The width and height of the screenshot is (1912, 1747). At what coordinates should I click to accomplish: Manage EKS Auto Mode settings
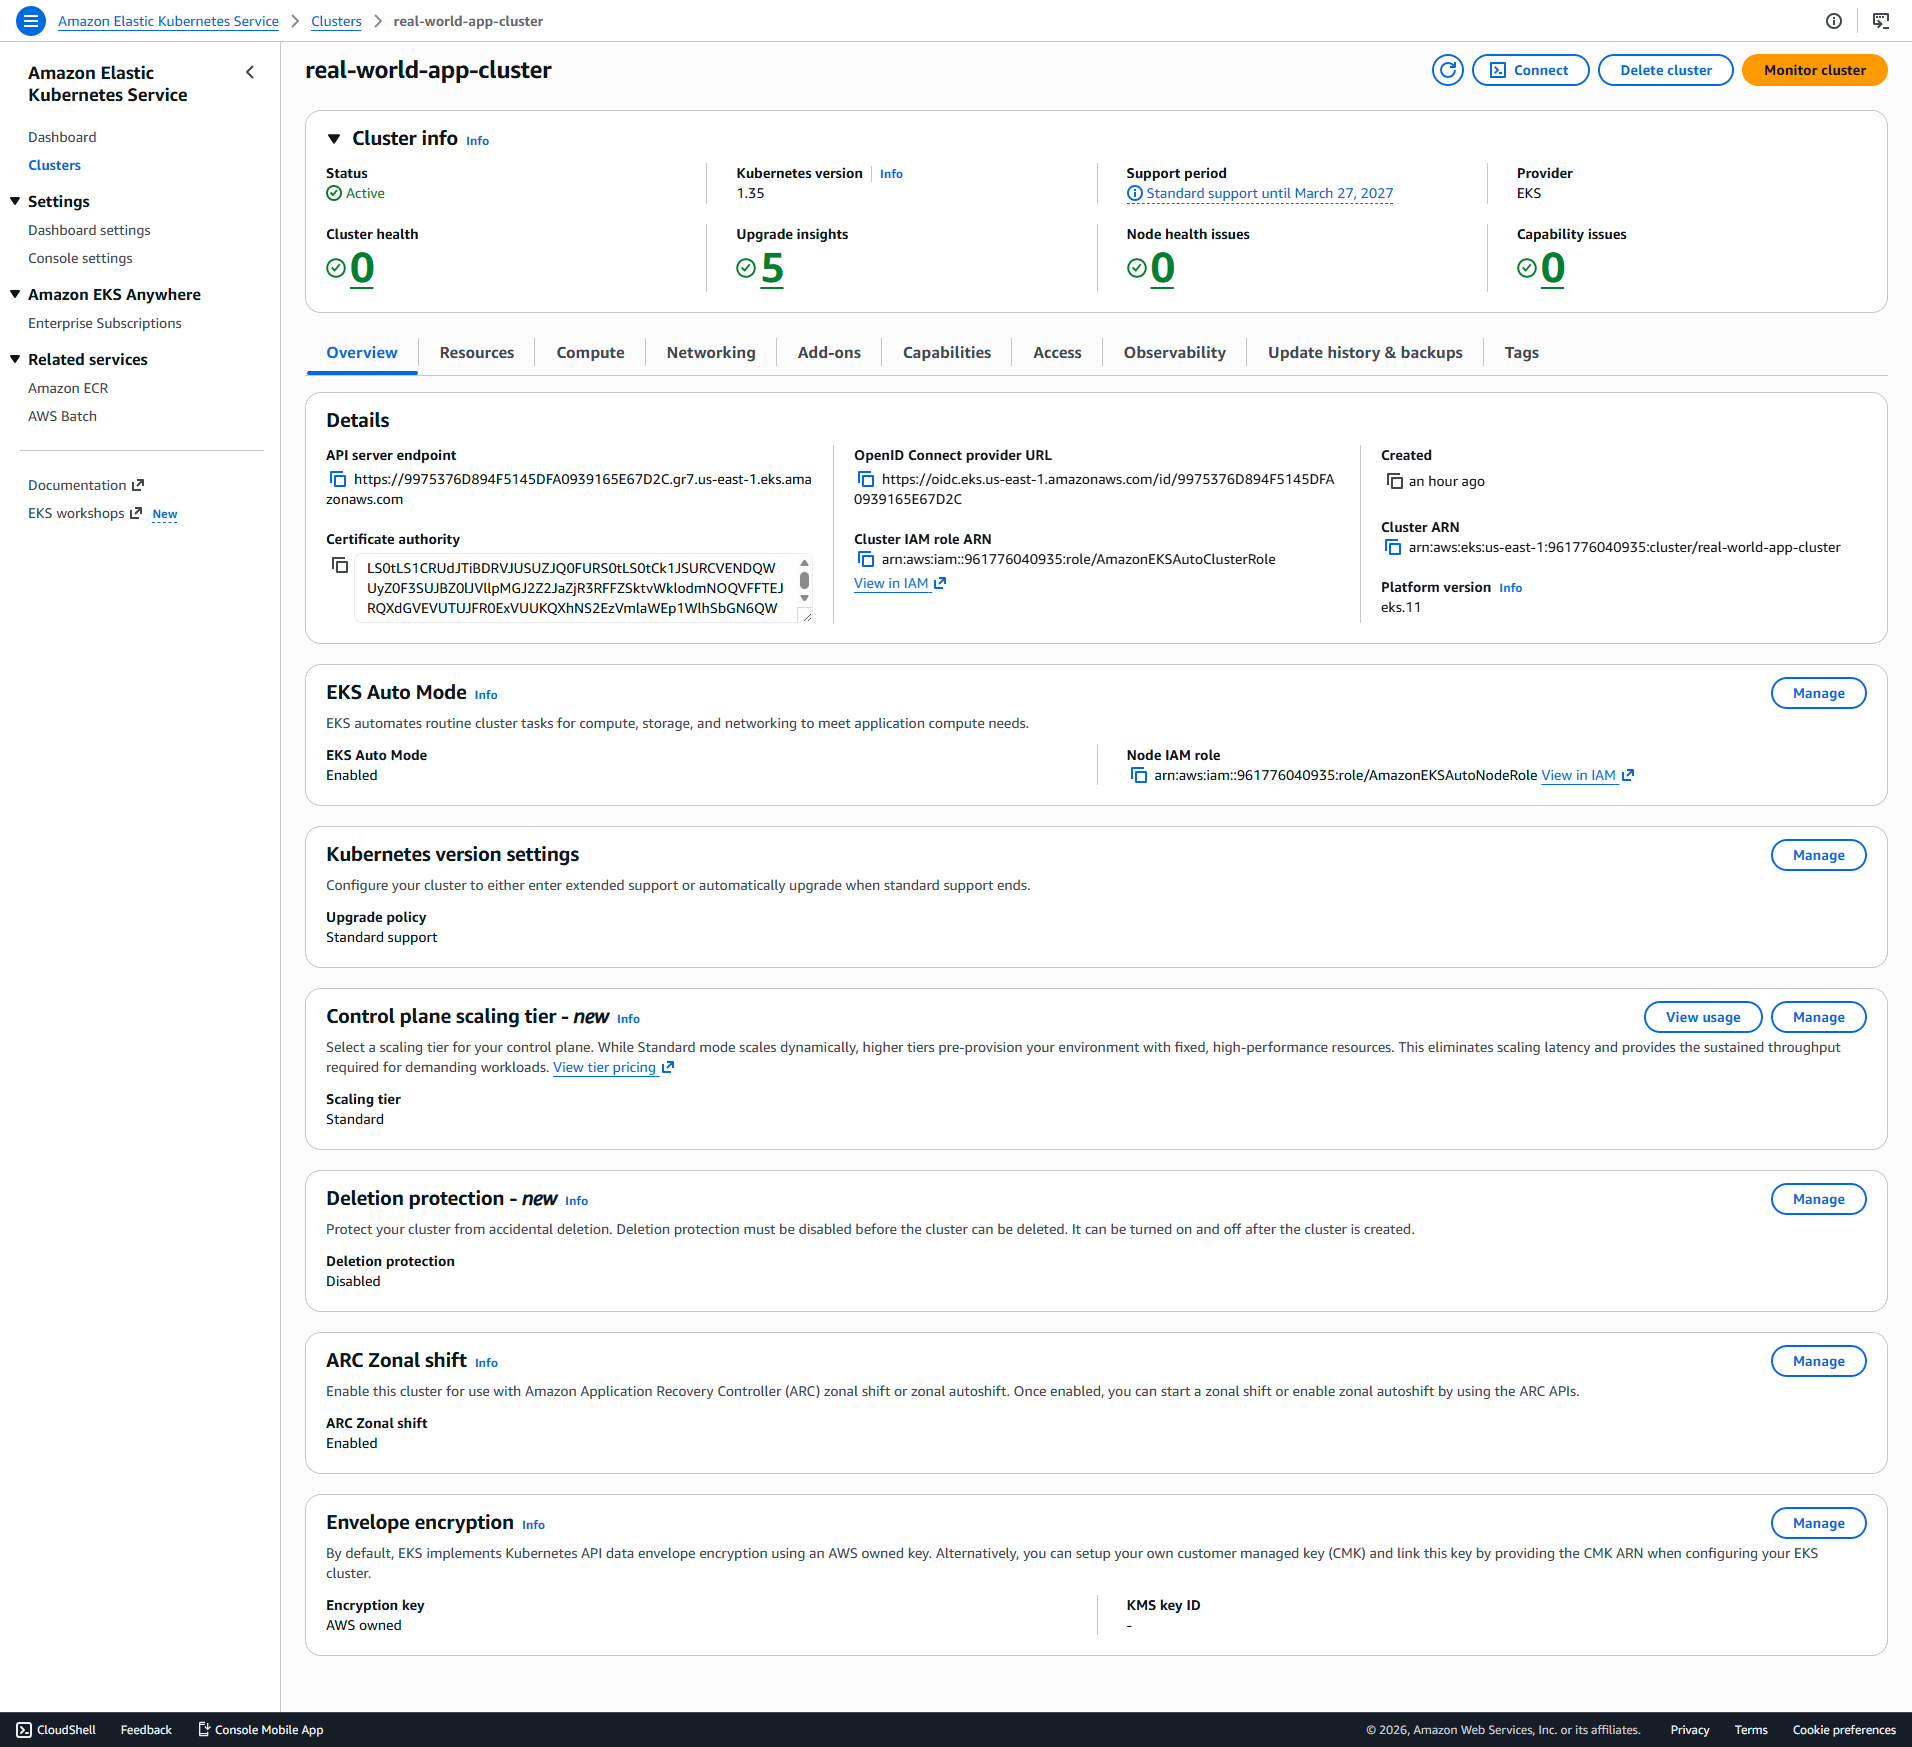(x=1818, y=693)
